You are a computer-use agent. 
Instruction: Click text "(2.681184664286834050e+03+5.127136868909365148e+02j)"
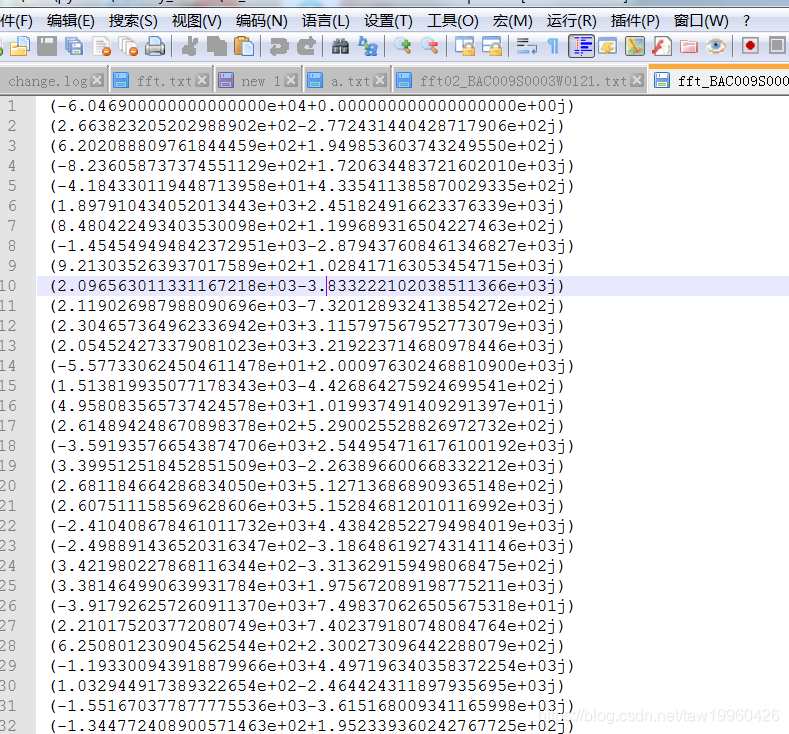(x=307, y=485)
